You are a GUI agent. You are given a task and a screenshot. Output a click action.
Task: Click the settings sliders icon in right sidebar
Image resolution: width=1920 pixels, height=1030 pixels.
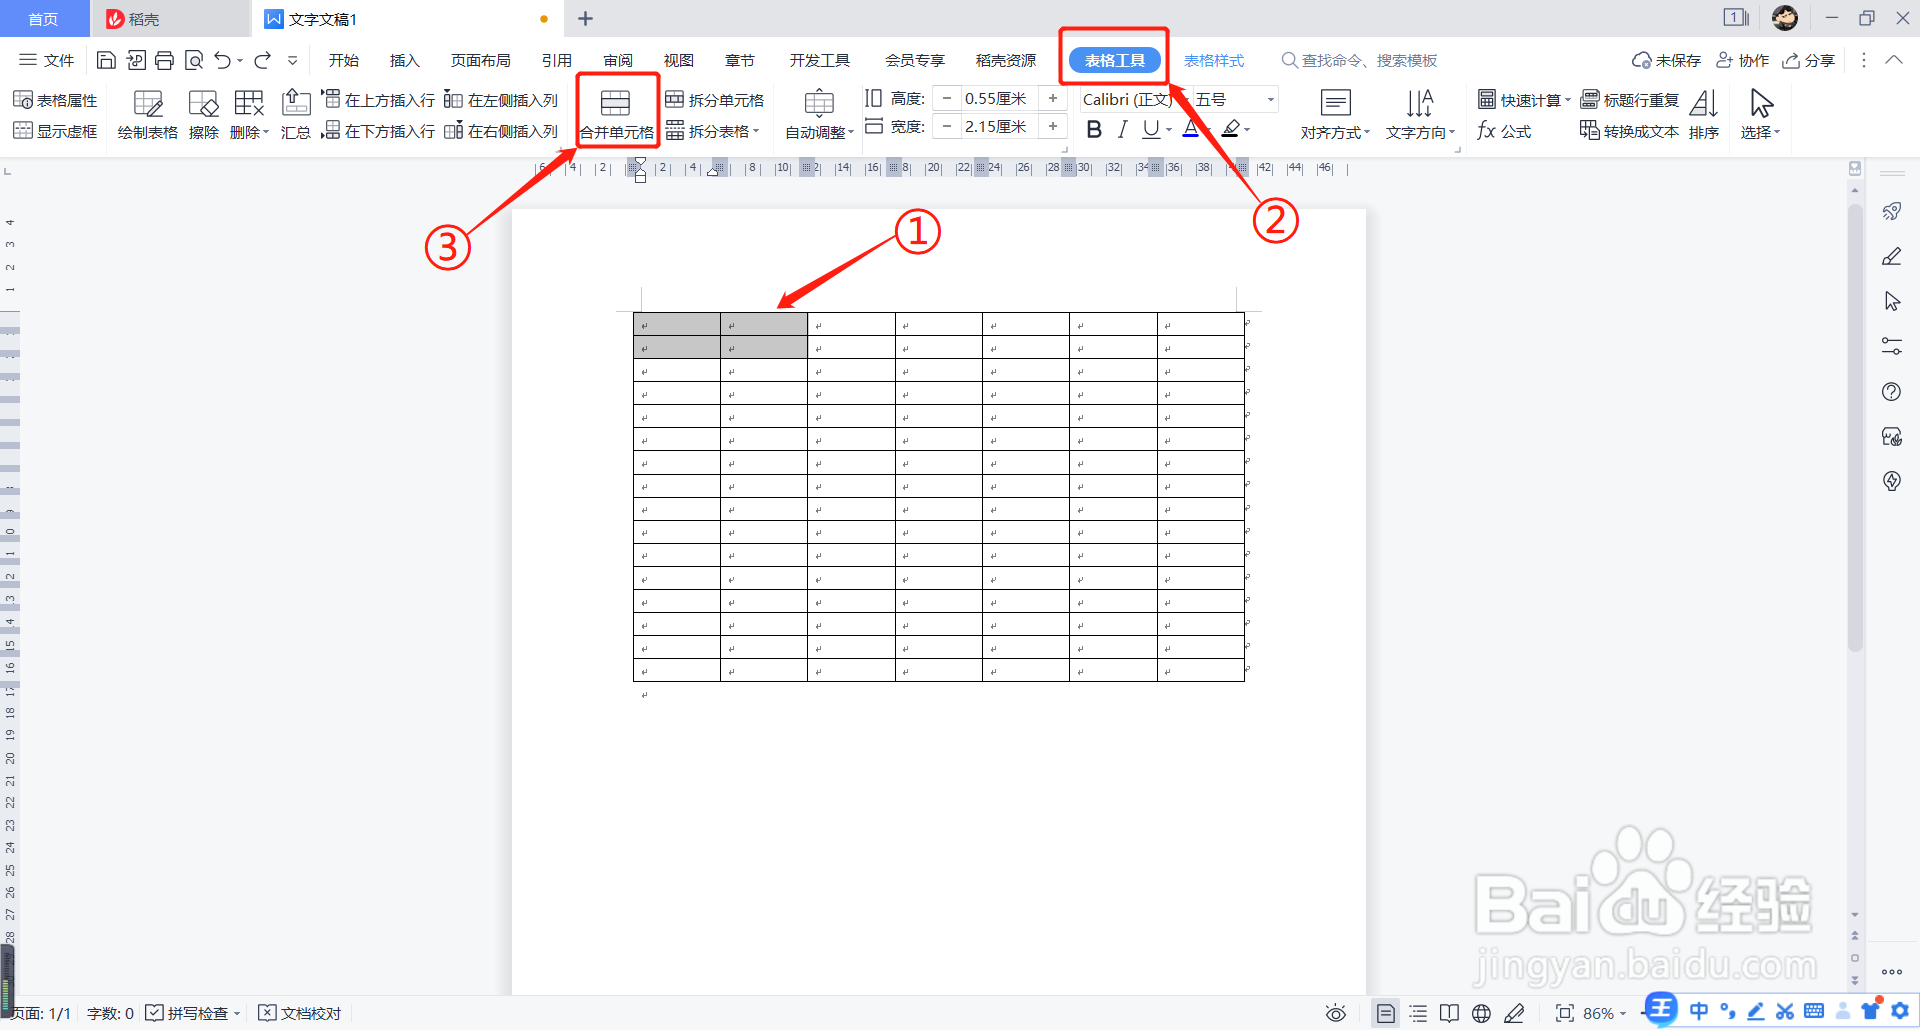pyautogui.click(x=1891, y=347)
